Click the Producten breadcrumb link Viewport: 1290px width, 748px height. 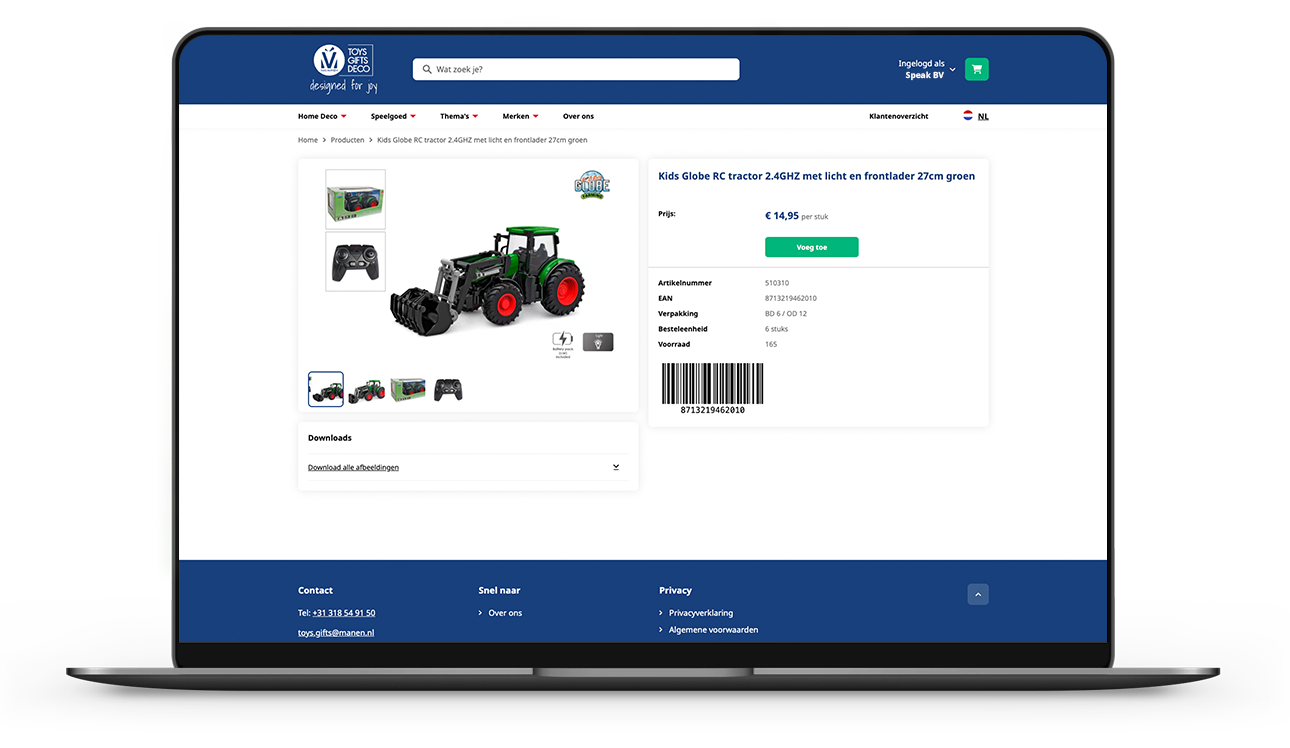[x=347, y=140]
